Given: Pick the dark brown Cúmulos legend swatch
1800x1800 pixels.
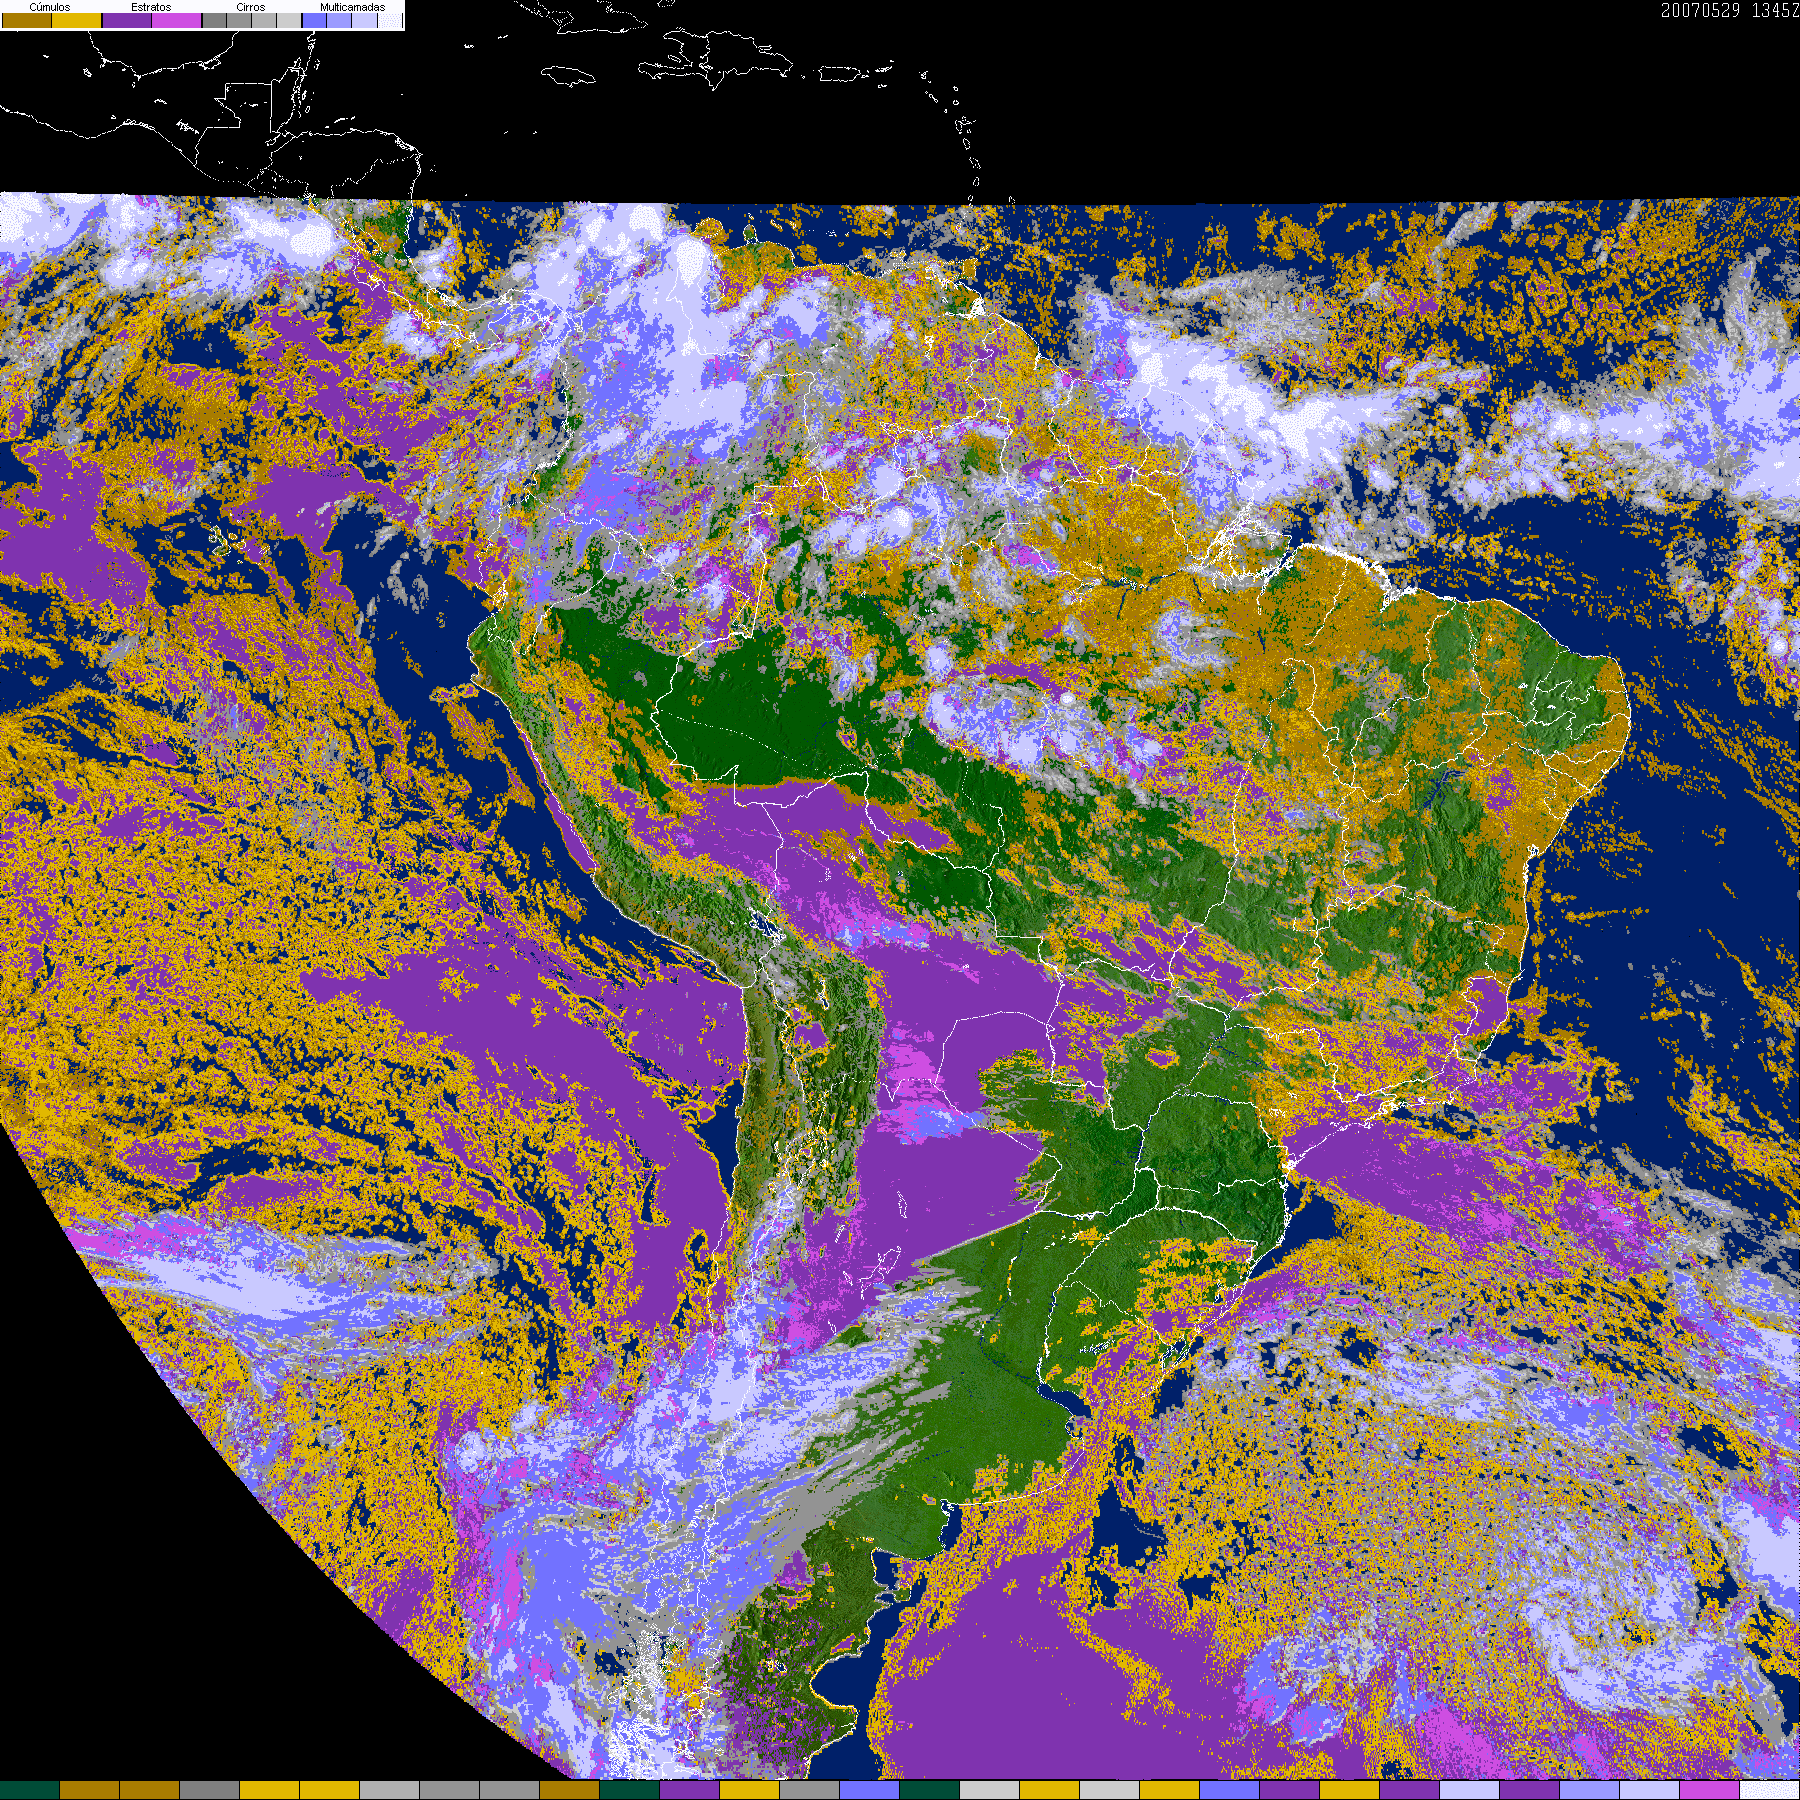Looking at the screenshot, I should tap(27, 20).
